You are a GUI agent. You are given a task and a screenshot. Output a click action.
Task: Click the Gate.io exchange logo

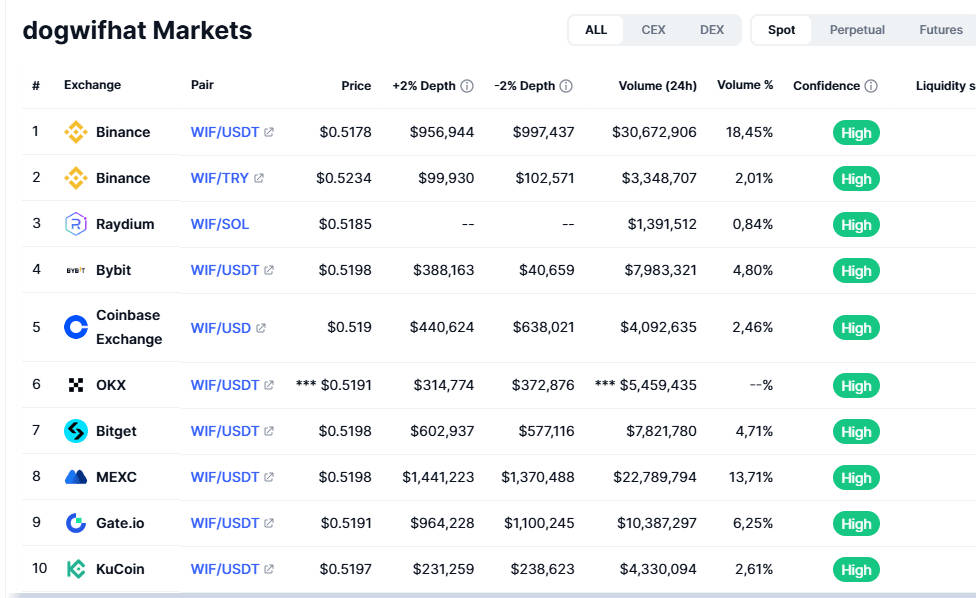pyautogui.click(x=76, y=523)
